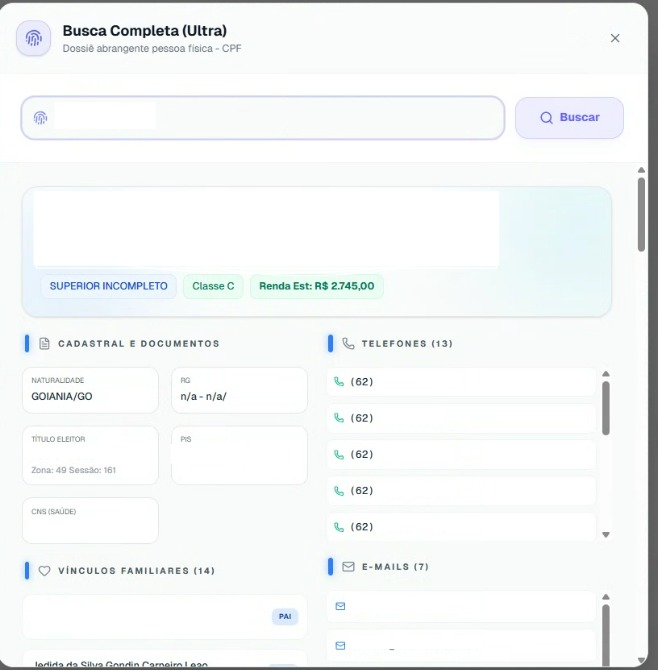The image size is (658, 670).
Task: Click the down arrow of the Telefones scrollbar
Action: (606, 535)
